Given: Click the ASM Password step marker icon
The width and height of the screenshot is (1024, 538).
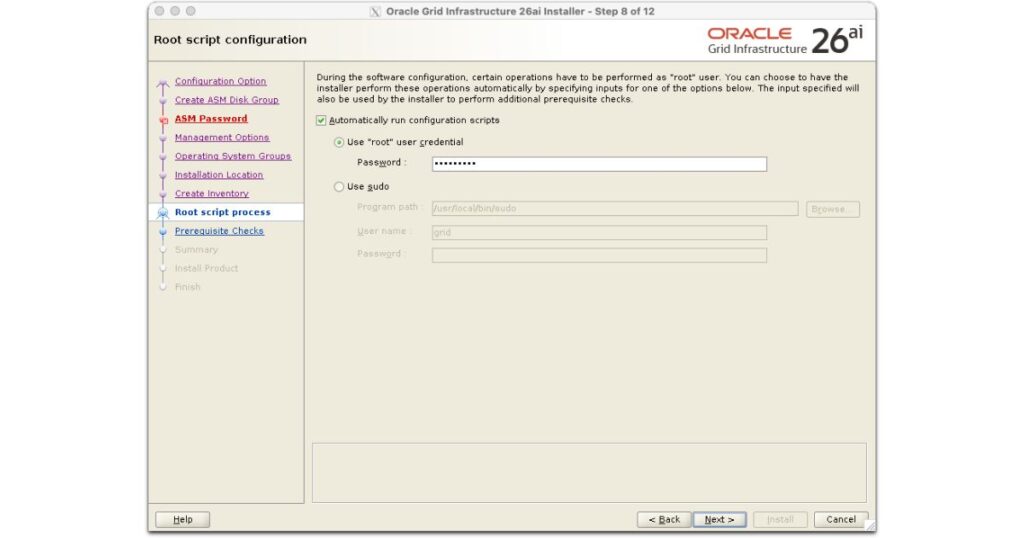Looking at the screenshot, I should (x=163, y=120).
